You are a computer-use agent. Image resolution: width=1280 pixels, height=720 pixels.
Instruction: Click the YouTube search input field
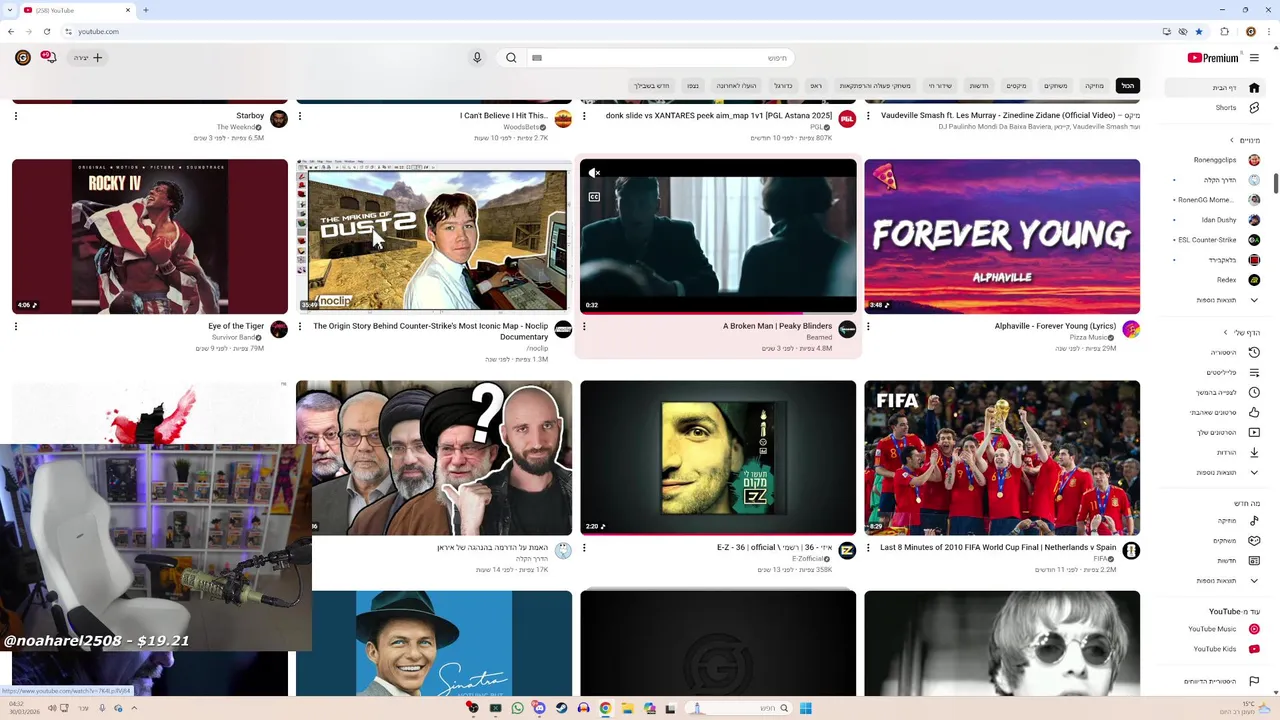tap(660, 58)
